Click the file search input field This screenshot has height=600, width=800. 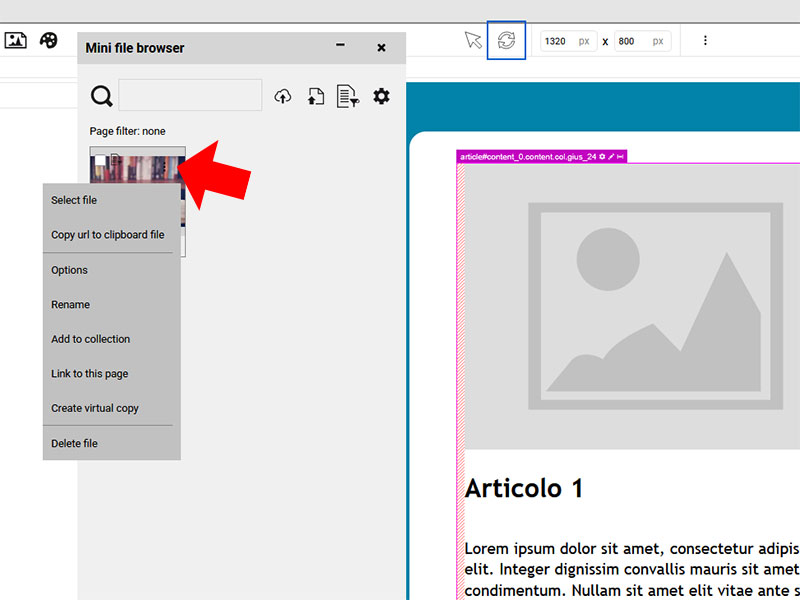click(x=190, y=96)
